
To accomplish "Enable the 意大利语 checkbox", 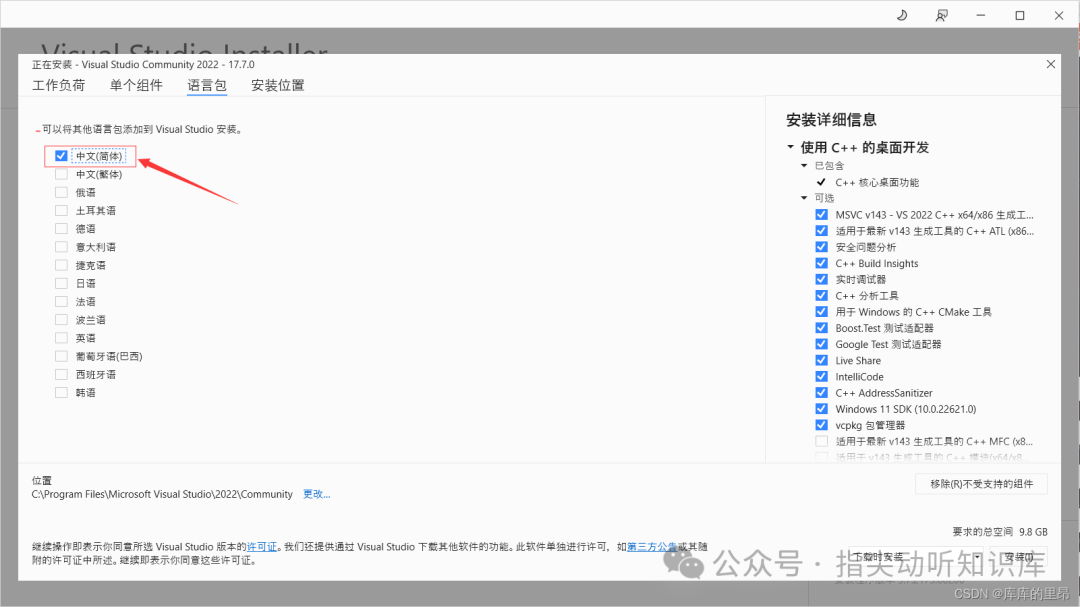I will pos(61,247).
